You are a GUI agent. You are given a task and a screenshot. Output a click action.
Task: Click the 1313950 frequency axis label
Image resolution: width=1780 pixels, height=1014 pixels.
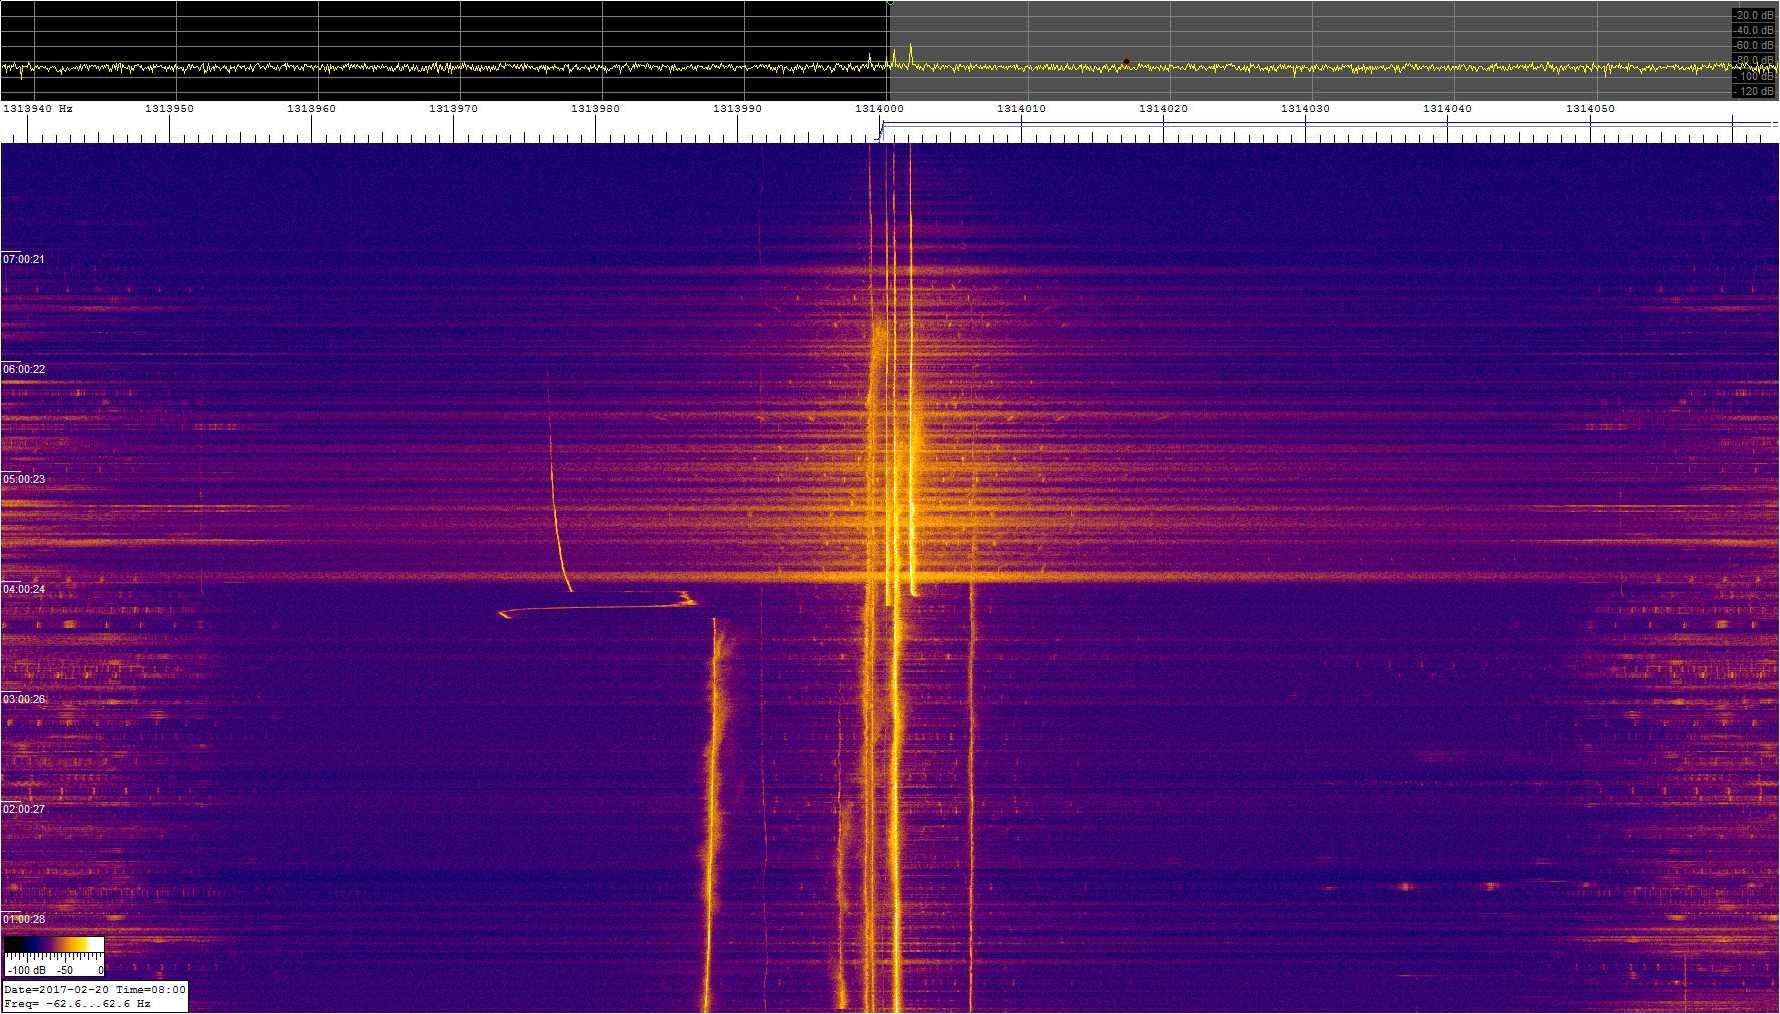click(170, 108)
